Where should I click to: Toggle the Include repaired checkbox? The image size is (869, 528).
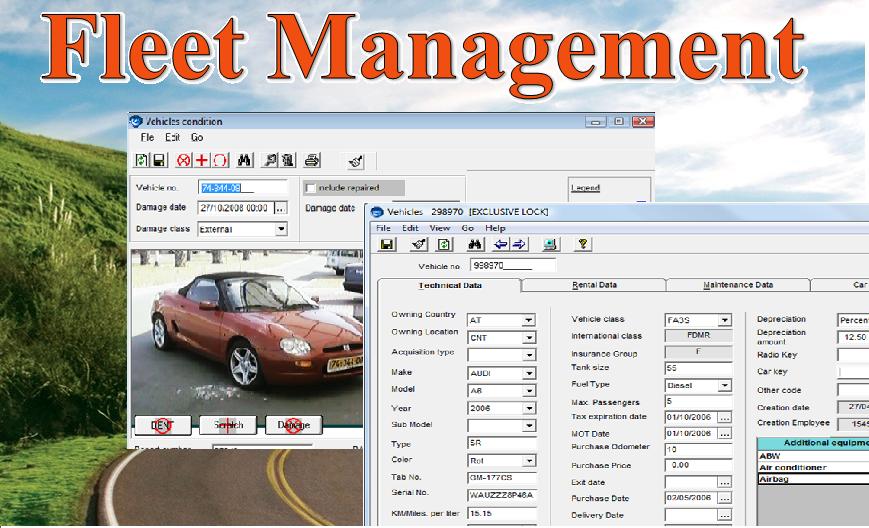(x=310, y=188)
